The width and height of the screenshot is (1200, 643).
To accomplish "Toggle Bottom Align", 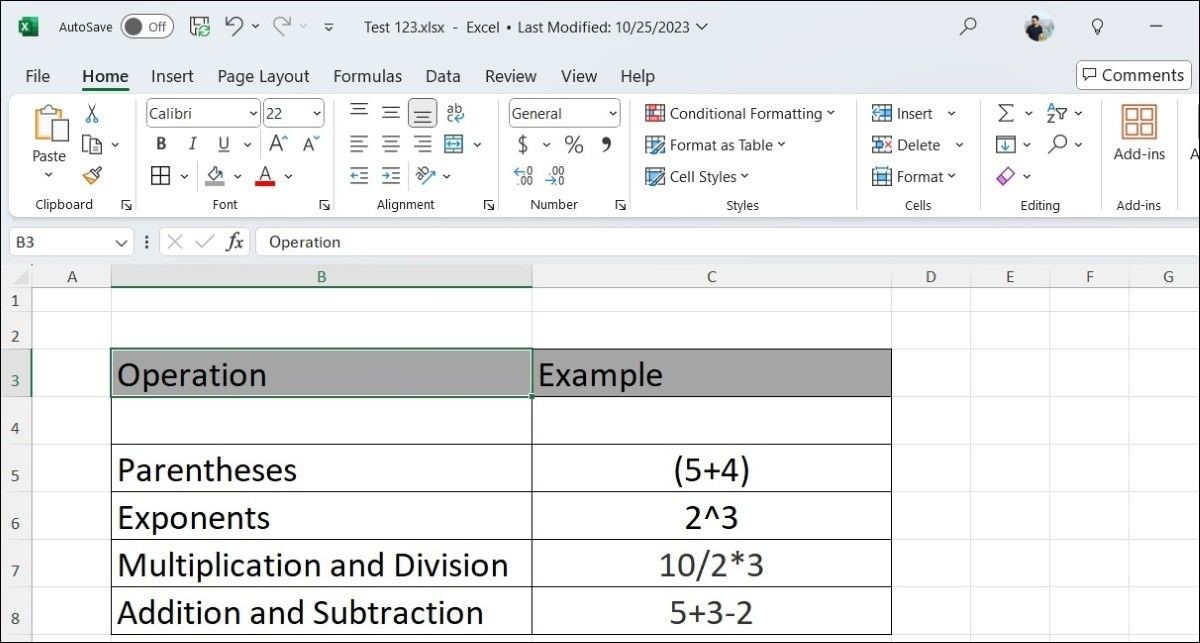I will 423,113.
